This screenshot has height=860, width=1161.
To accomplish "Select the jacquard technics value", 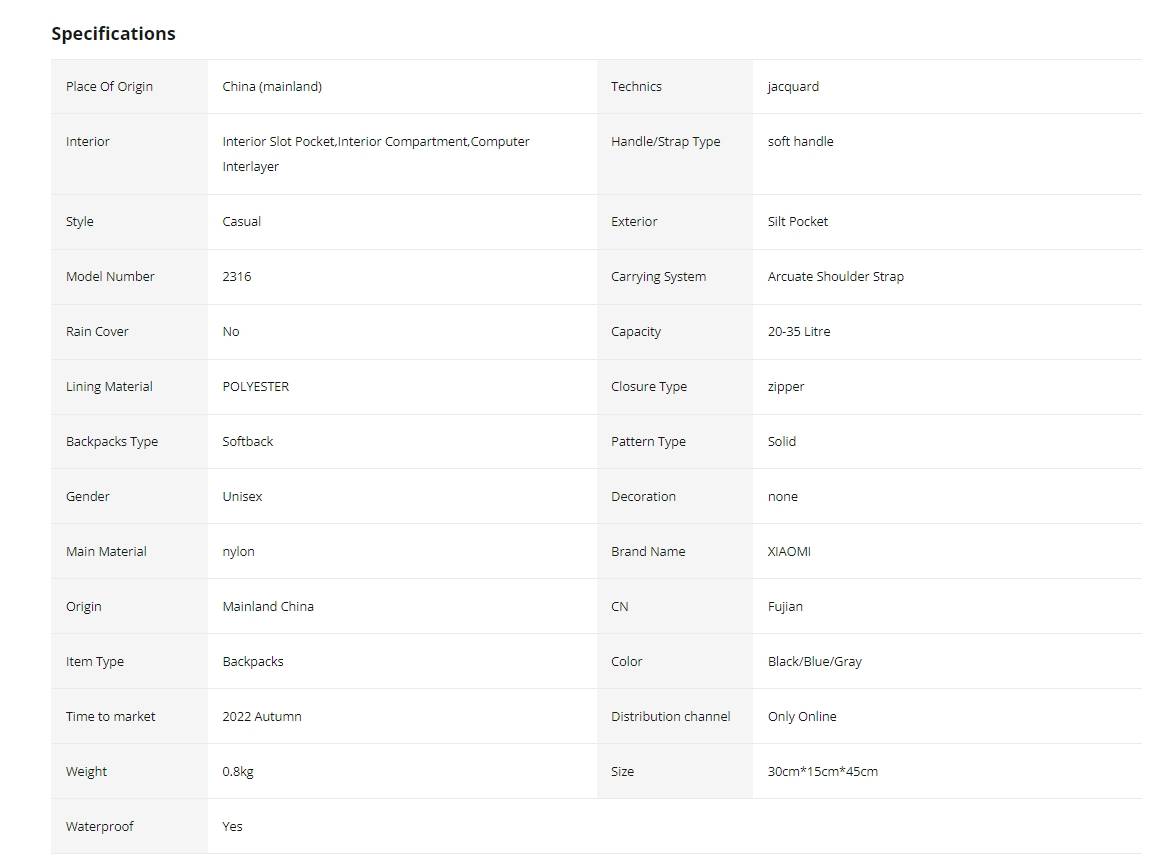I will (793, 87).
